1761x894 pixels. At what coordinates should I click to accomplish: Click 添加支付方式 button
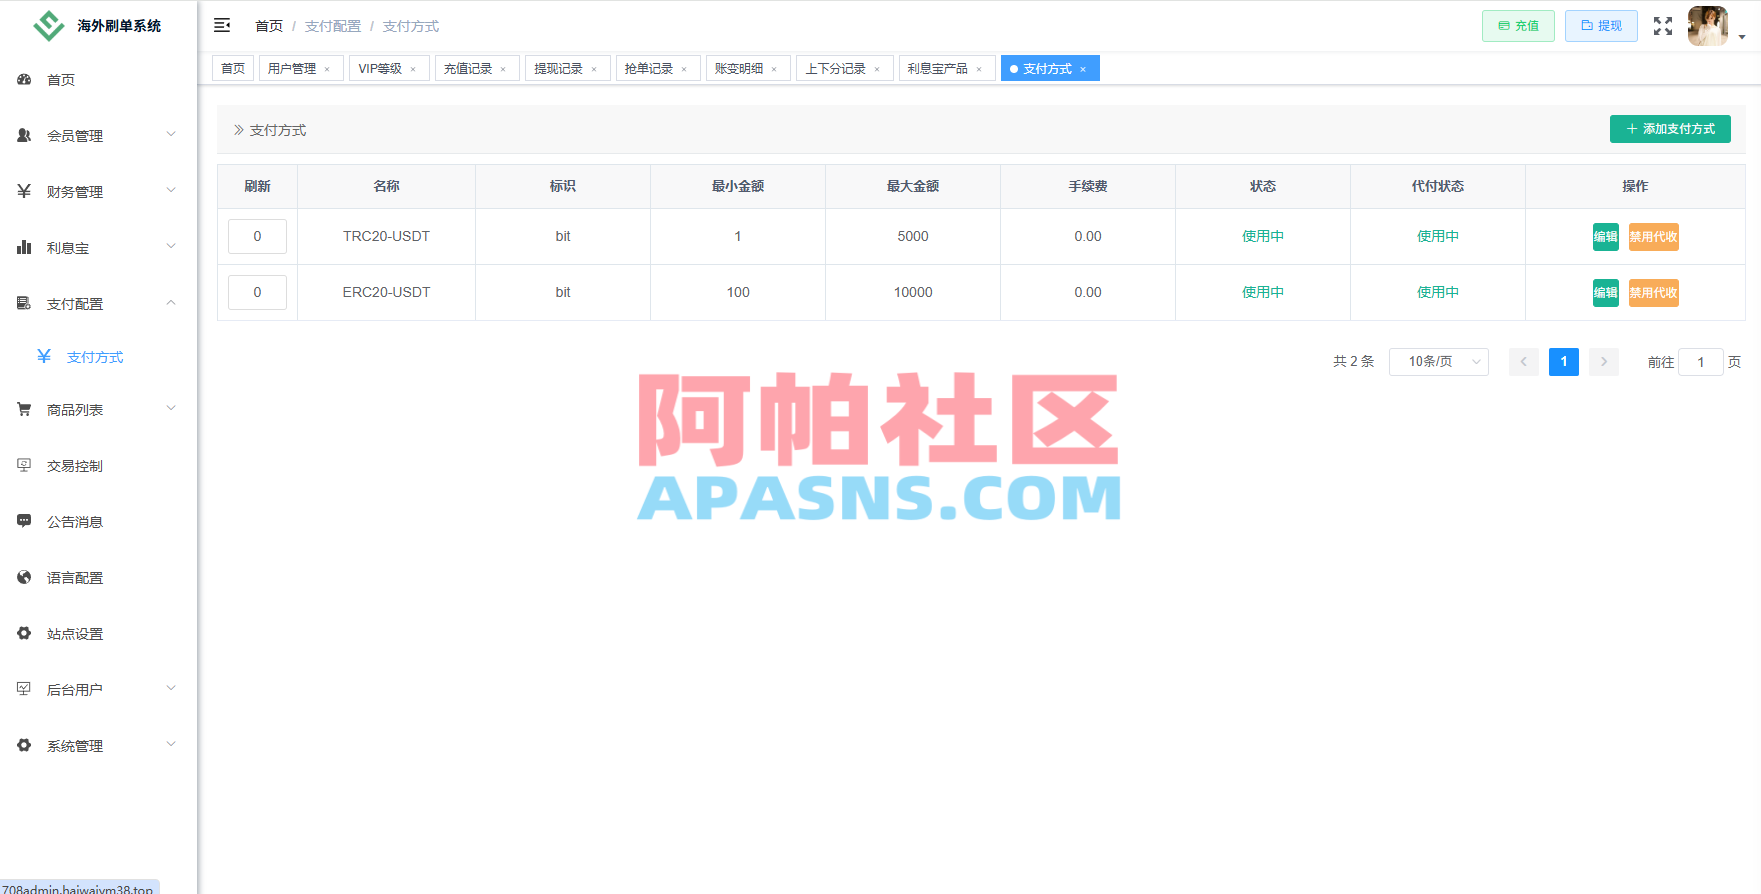pyautogui.click(x=1670, y=129)
